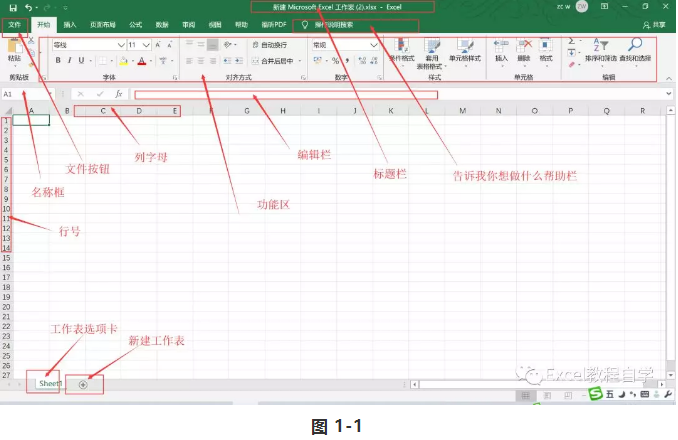Click the Fill down-arrow icon in editing group

[572, 53]
